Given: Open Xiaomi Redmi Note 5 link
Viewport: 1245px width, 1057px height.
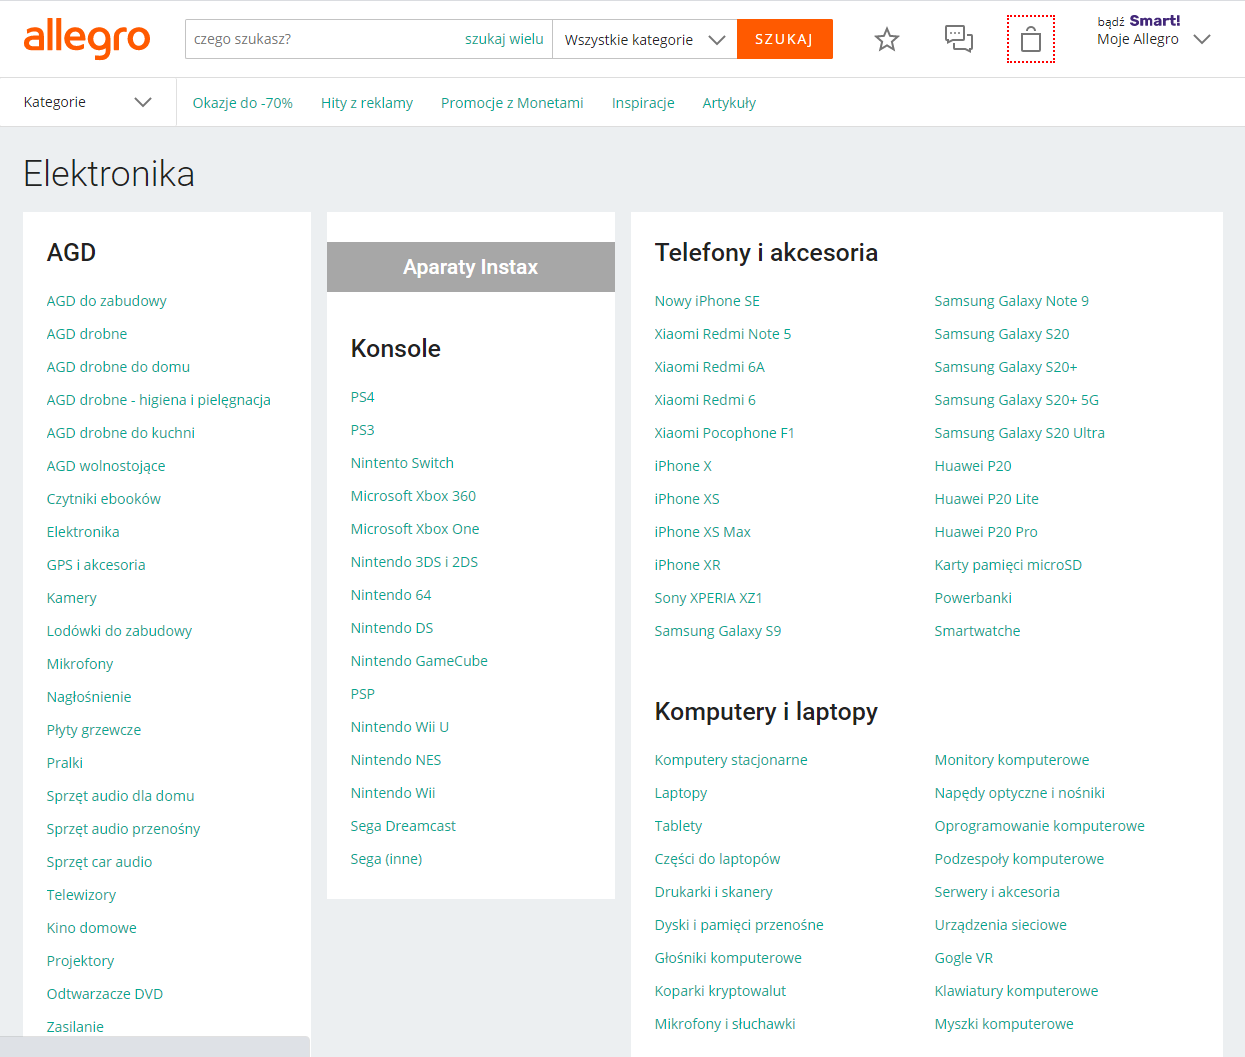Looking at the screenshot, I should pyautogui.click(x=723, y=334).
